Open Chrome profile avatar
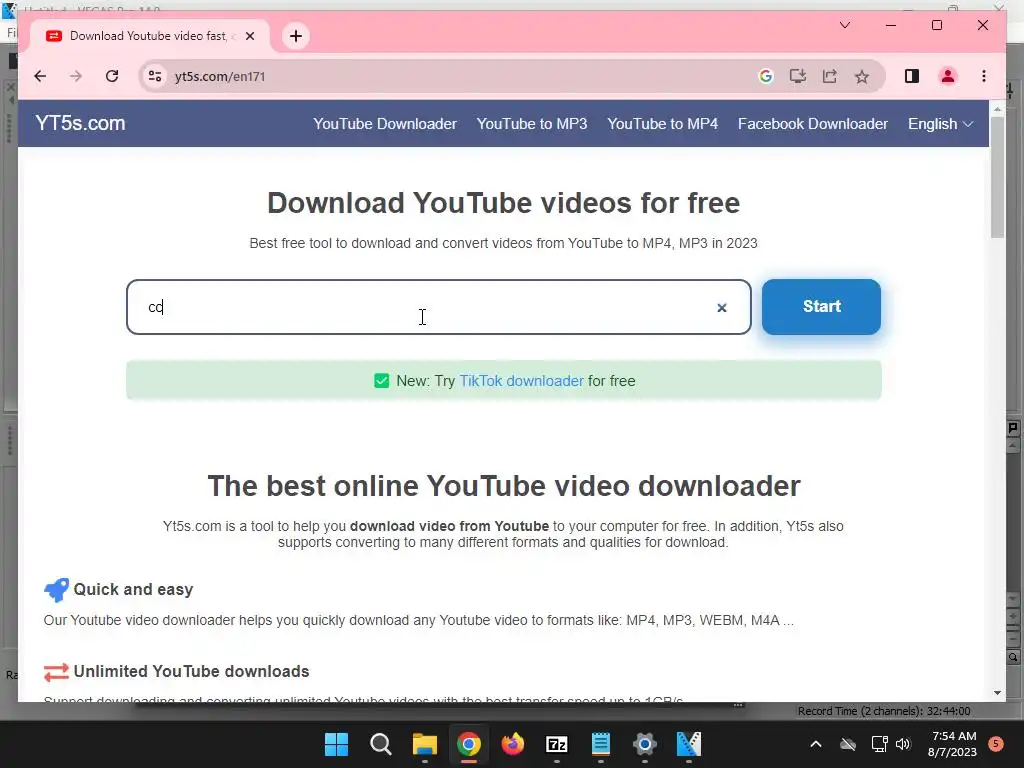This screenshot has height=768, width=1024. (x=948, y=76)
